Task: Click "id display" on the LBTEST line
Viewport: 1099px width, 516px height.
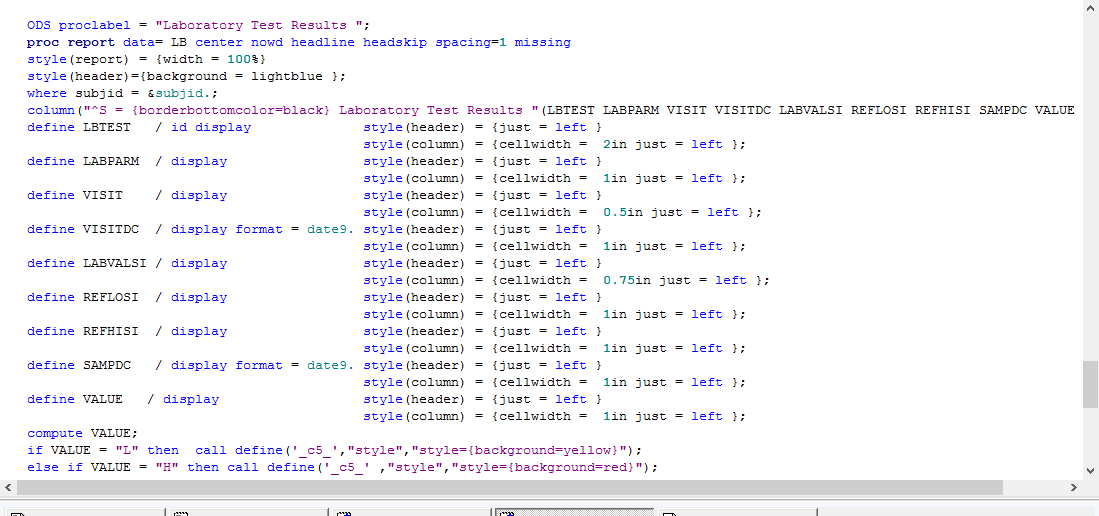Action: point(210,127)
